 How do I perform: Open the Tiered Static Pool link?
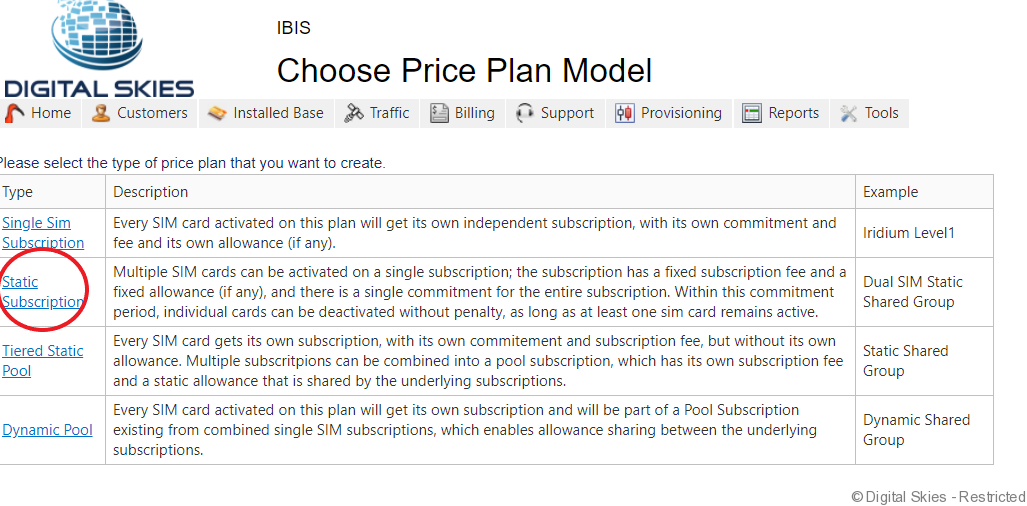pos(42,360)
